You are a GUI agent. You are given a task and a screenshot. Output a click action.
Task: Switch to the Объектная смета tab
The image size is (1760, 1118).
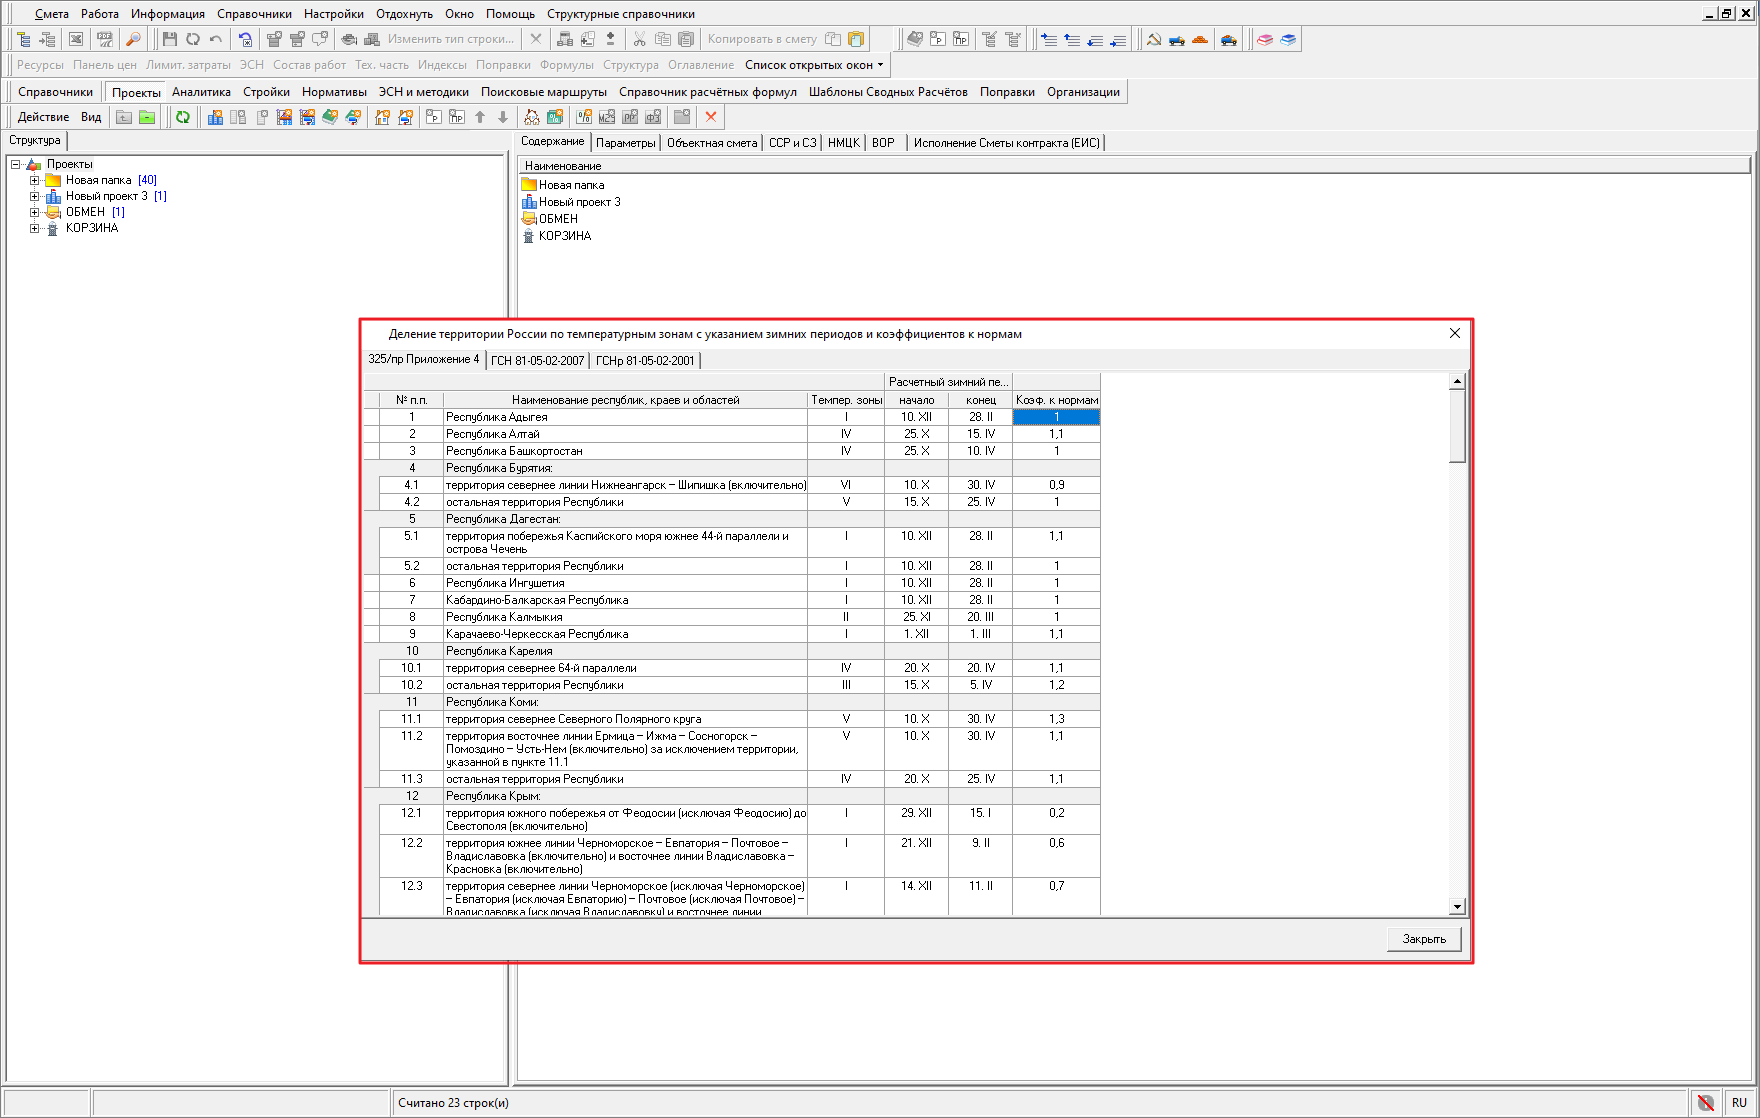pos(711,143)
